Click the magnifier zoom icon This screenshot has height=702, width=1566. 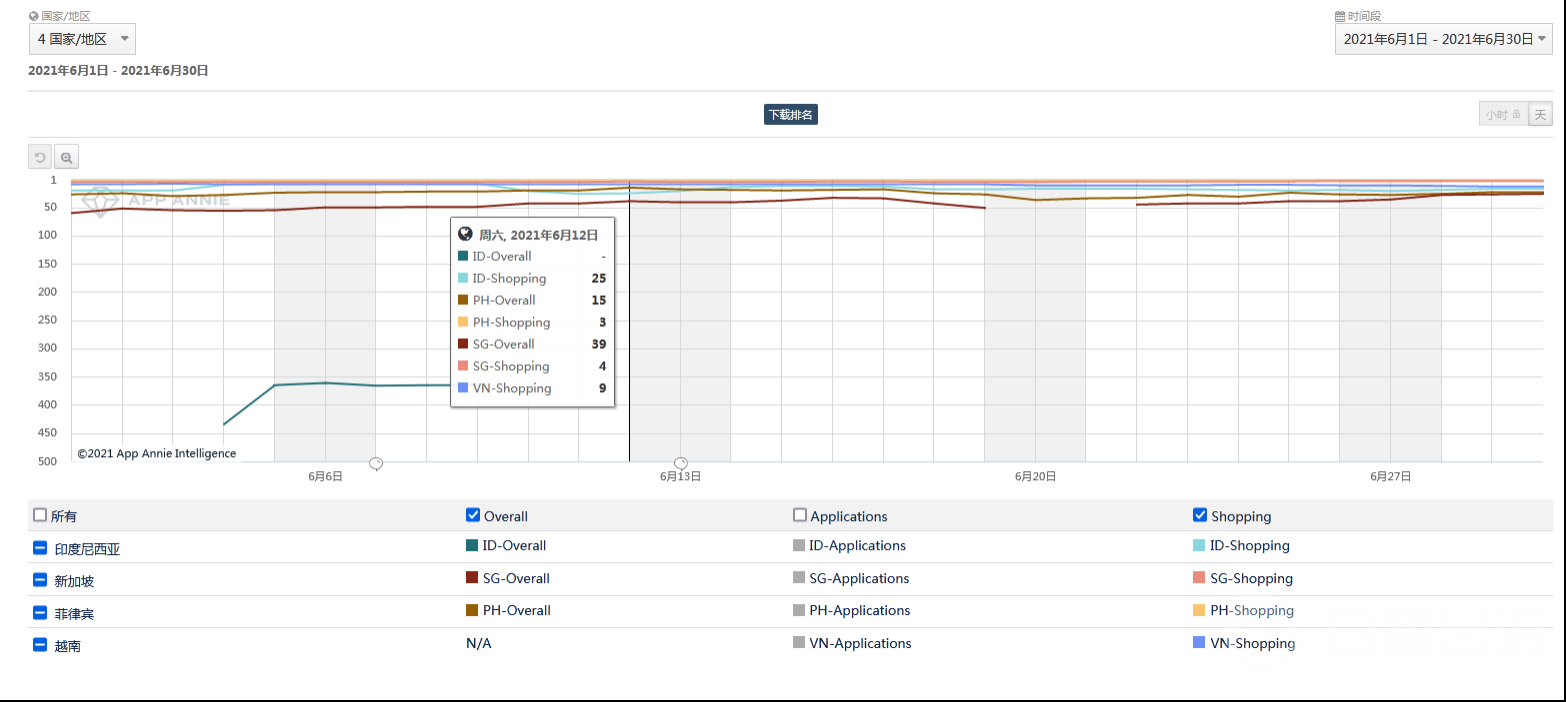tap(66, 157)
